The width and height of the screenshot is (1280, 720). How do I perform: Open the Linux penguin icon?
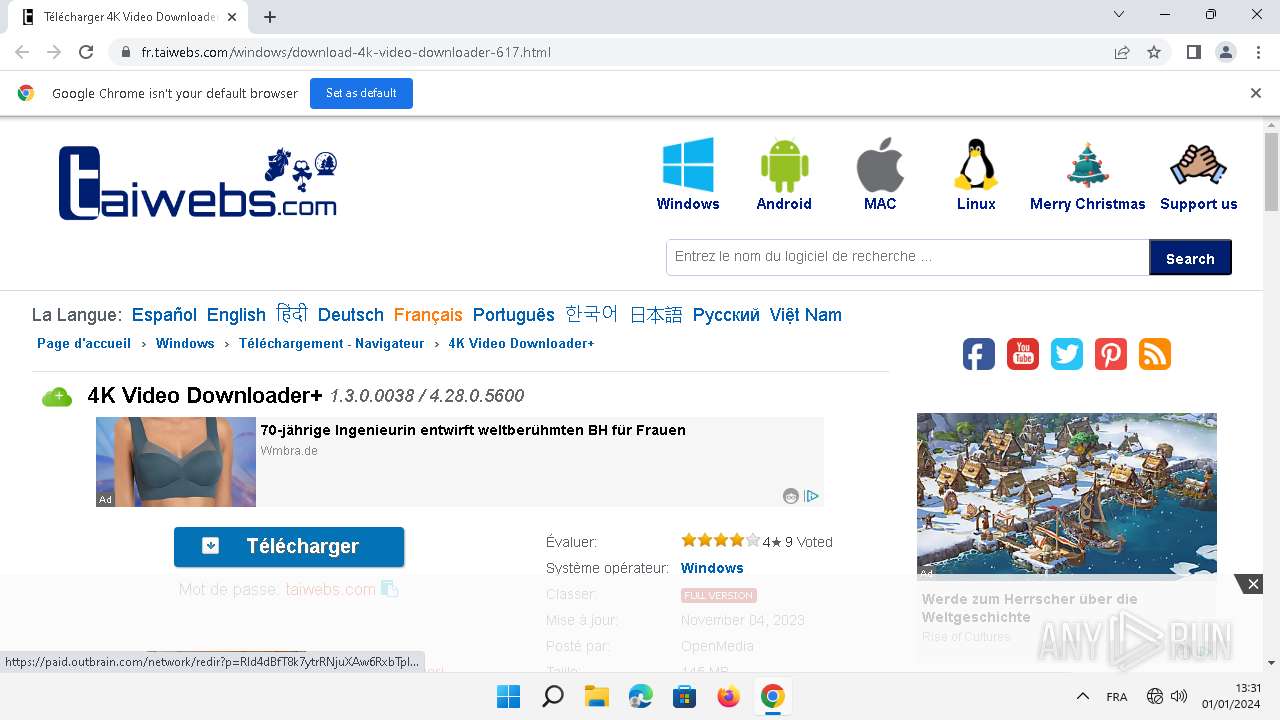976,165
